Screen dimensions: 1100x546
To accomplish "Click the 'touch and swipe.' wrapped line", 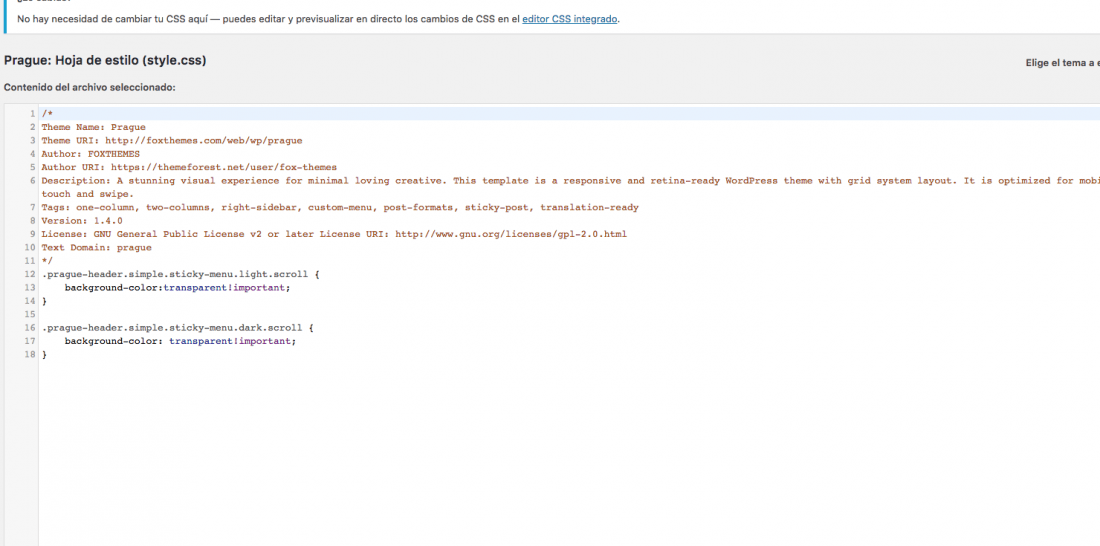I will 88,194.
